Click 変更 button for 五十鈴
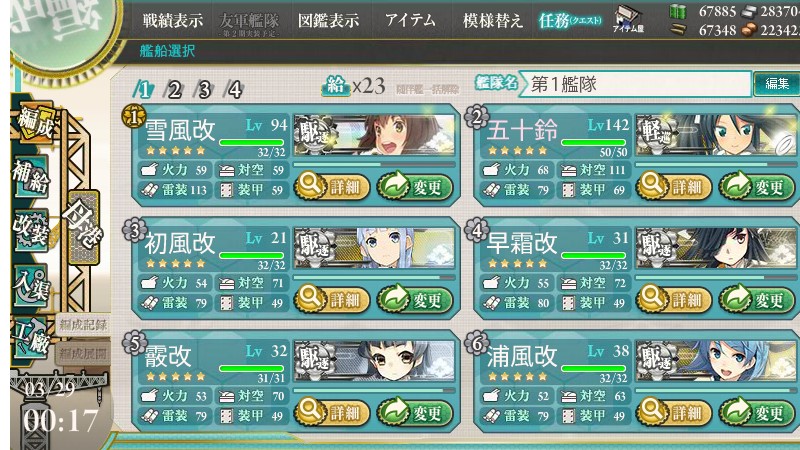The height and width of the screenshot is (450, 800). (756, 187)
